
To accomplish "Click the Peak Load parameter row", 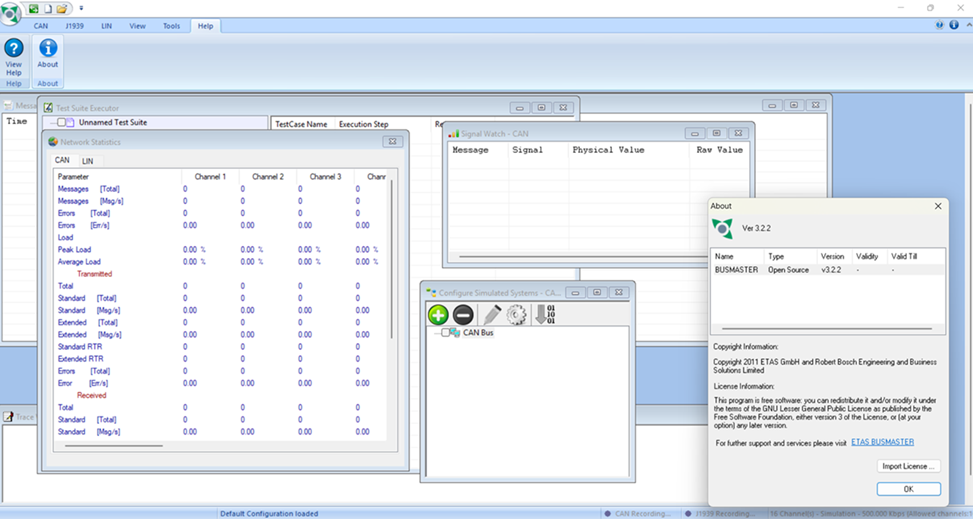I will 220,250.
